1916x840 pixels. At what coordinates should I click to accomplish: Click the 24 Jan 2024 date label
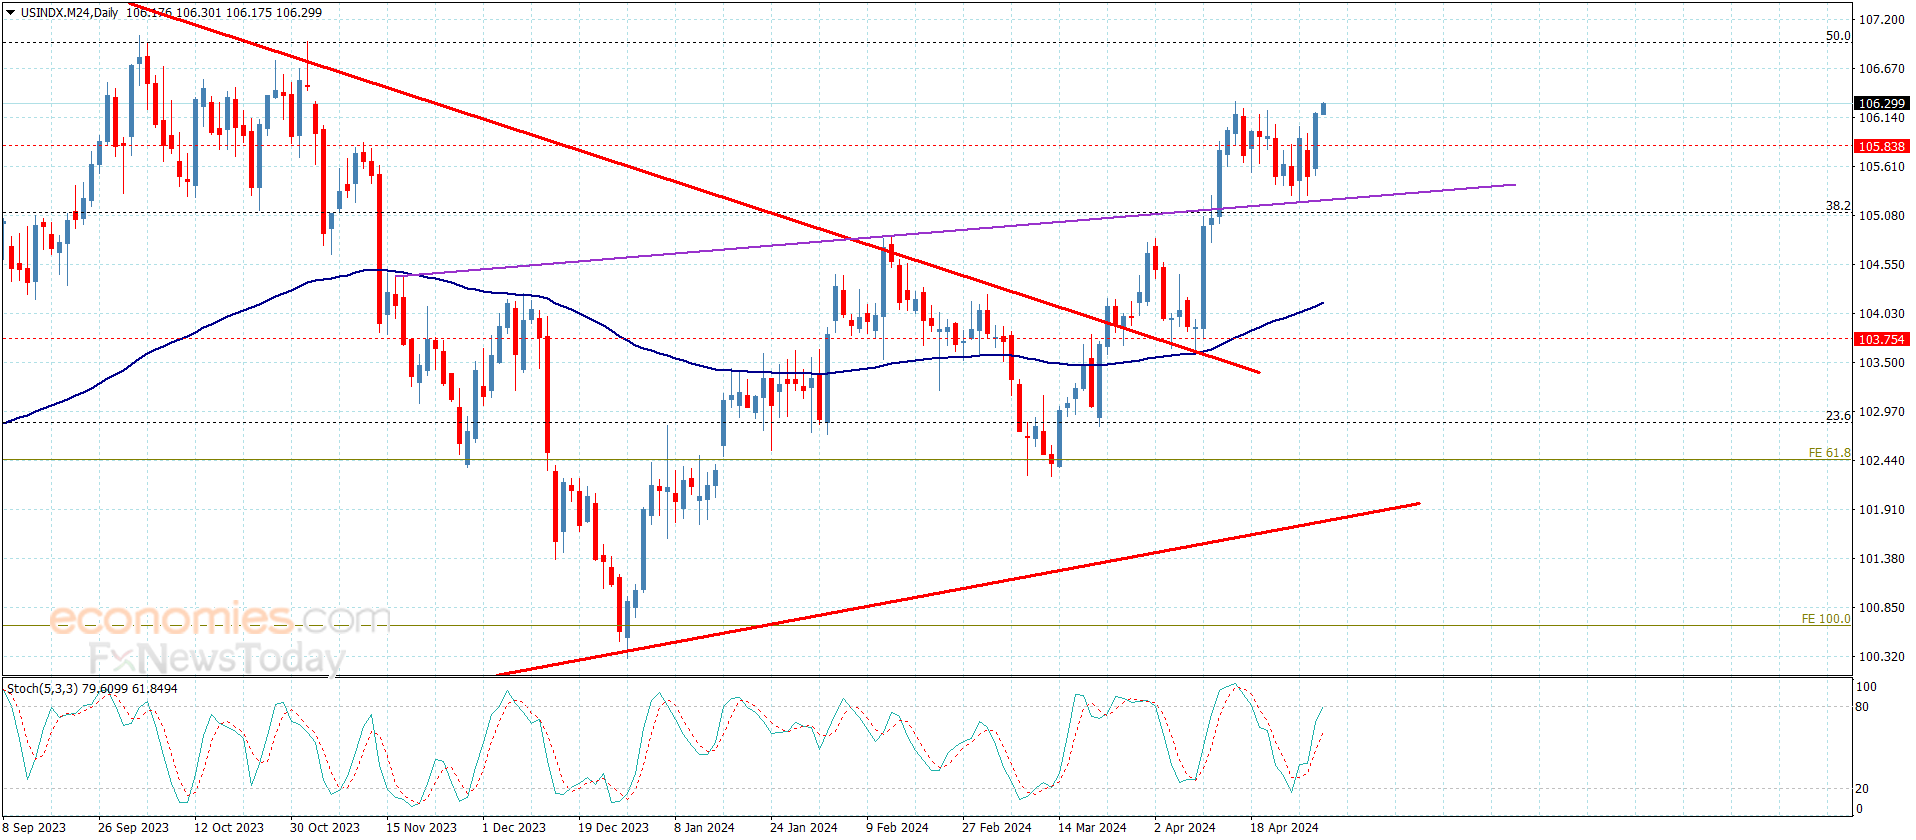[x=804, y=827]
